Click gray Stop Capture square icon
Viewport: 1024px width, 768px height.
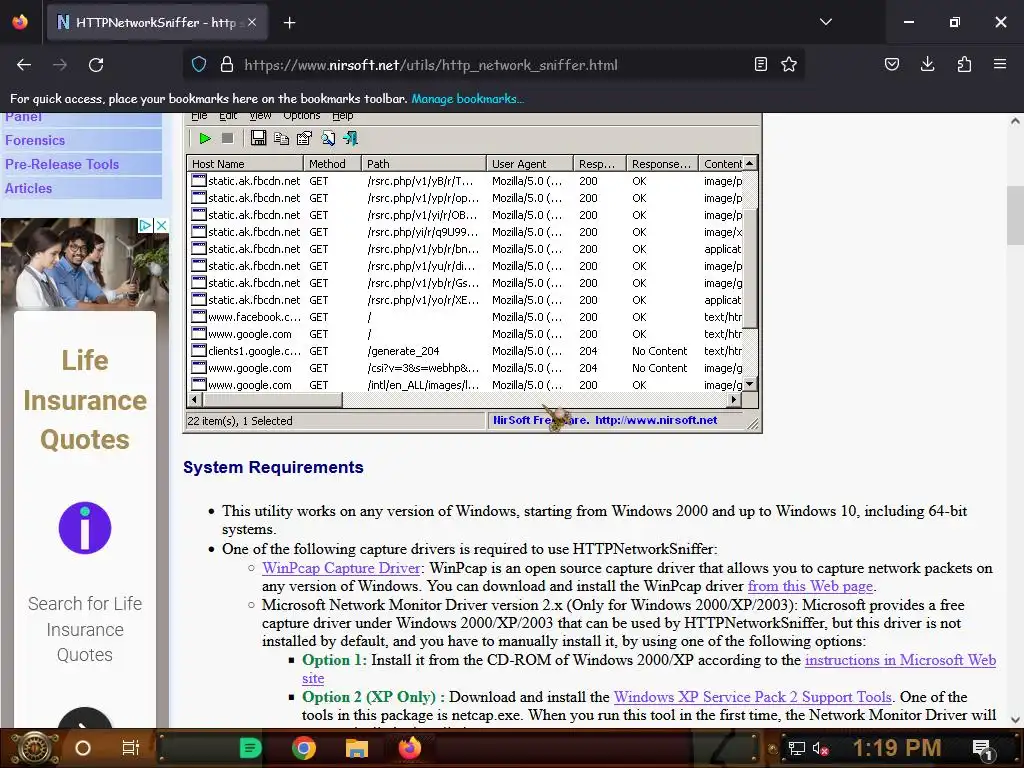[x=227, y=138]
